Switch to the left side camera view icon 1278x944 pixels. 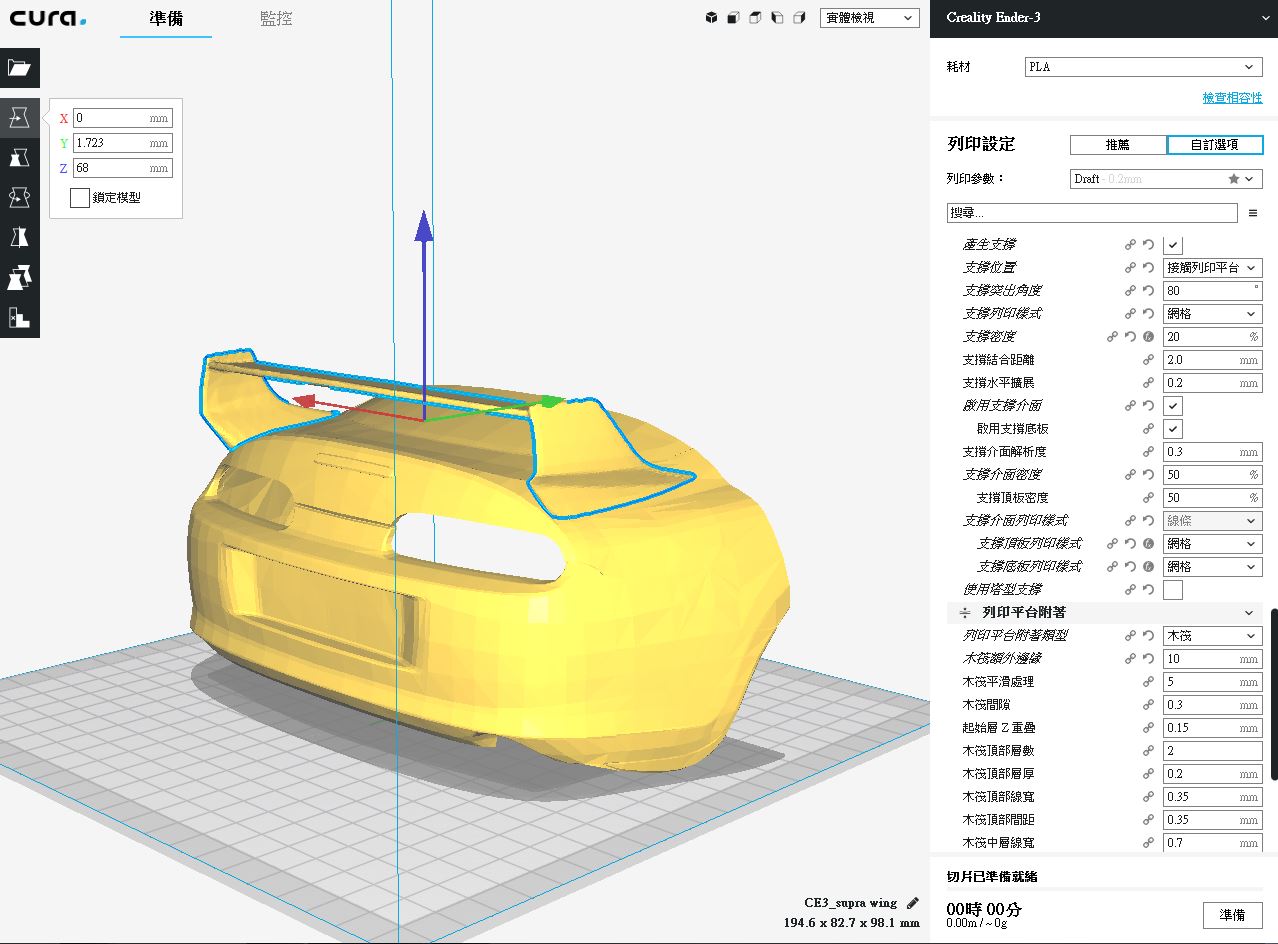[x=777, y=18]
